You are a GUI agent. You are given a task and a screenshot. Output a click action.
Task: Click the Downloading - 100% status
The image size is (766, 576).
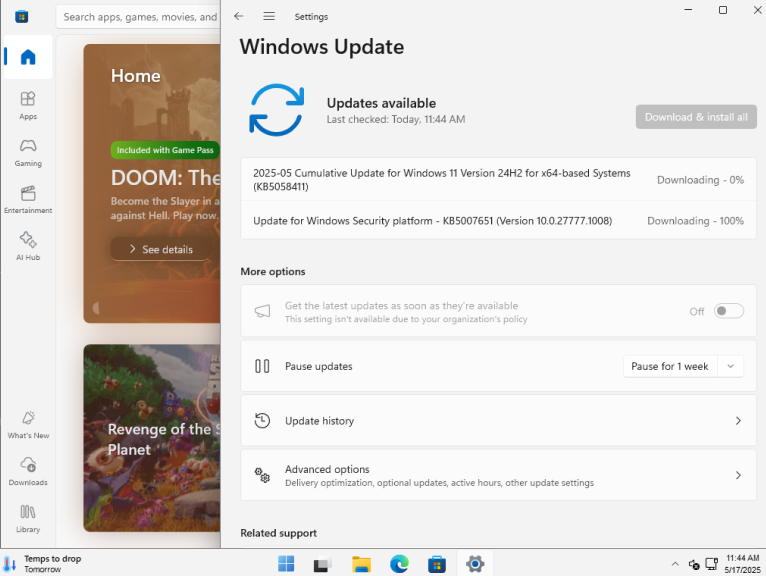(695, 221)
